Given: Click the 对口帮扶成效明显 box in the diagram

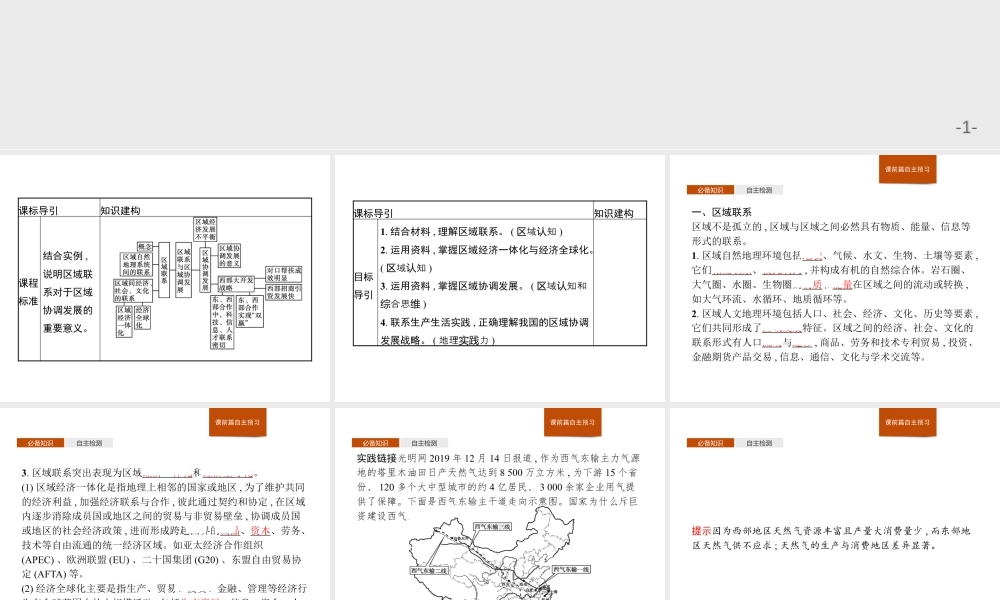Looking at the screenshot, I should [284, 272].
